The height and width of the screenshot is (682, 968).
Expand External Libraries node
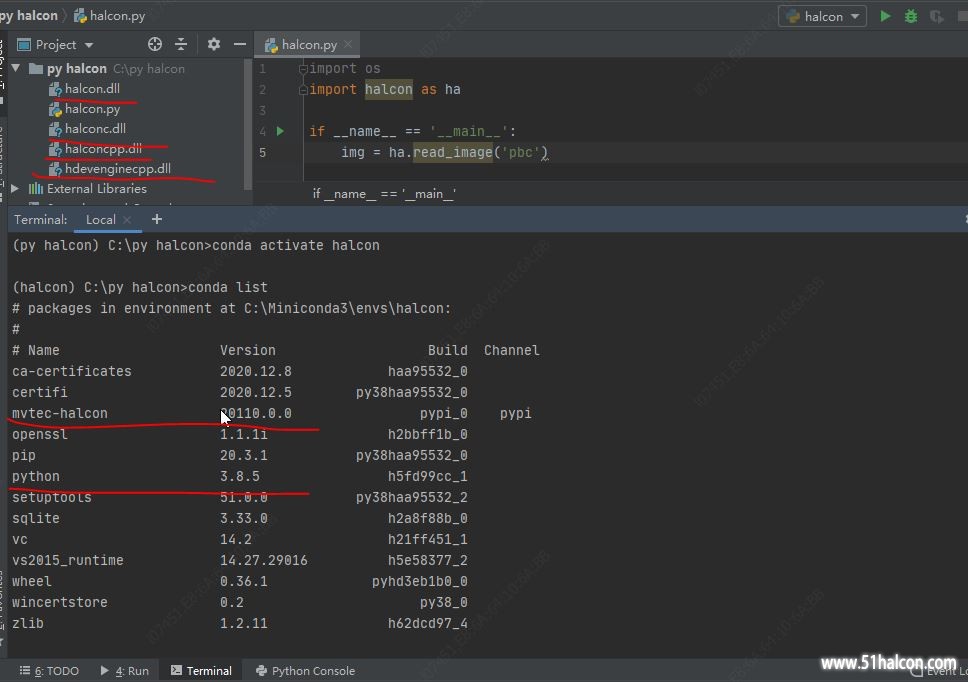[x=15, y=188]
